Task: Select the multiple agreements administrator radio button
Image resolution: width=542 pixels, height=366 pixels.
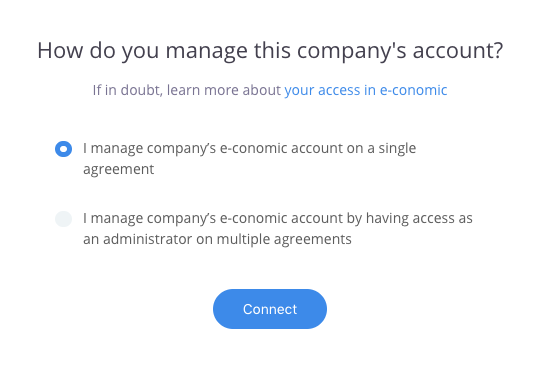Action: click(64, 219)
